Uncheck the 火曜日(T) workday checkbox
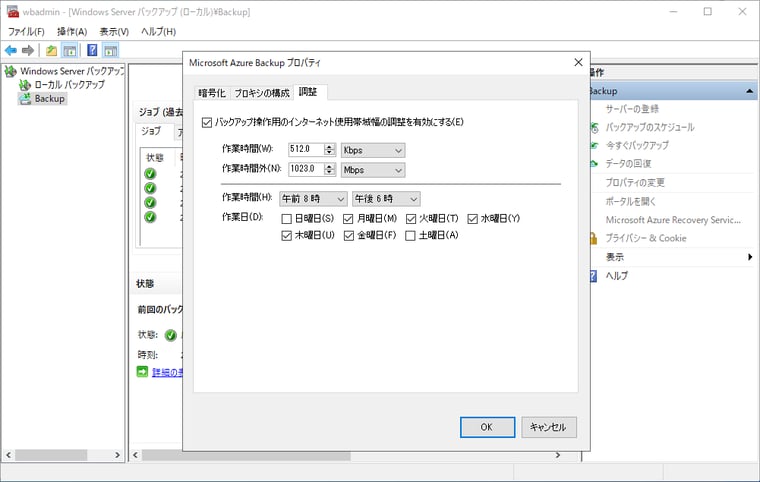This screenshot has height=482, width=760. click(411, 219)
